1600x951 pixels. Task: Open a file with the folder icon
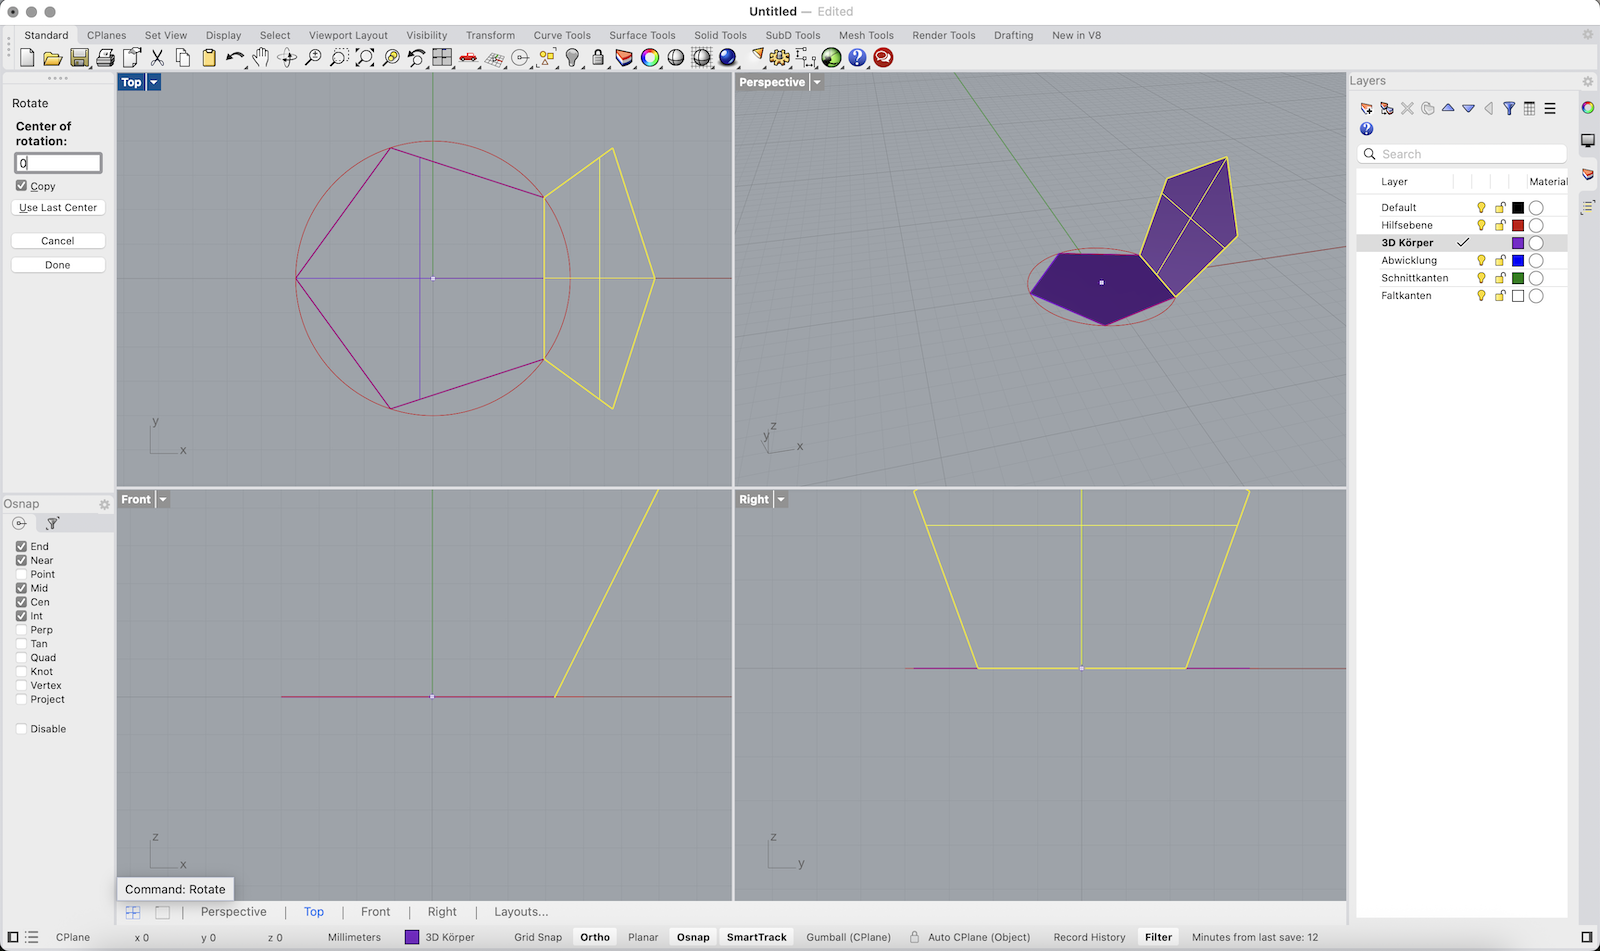(53, 58)
